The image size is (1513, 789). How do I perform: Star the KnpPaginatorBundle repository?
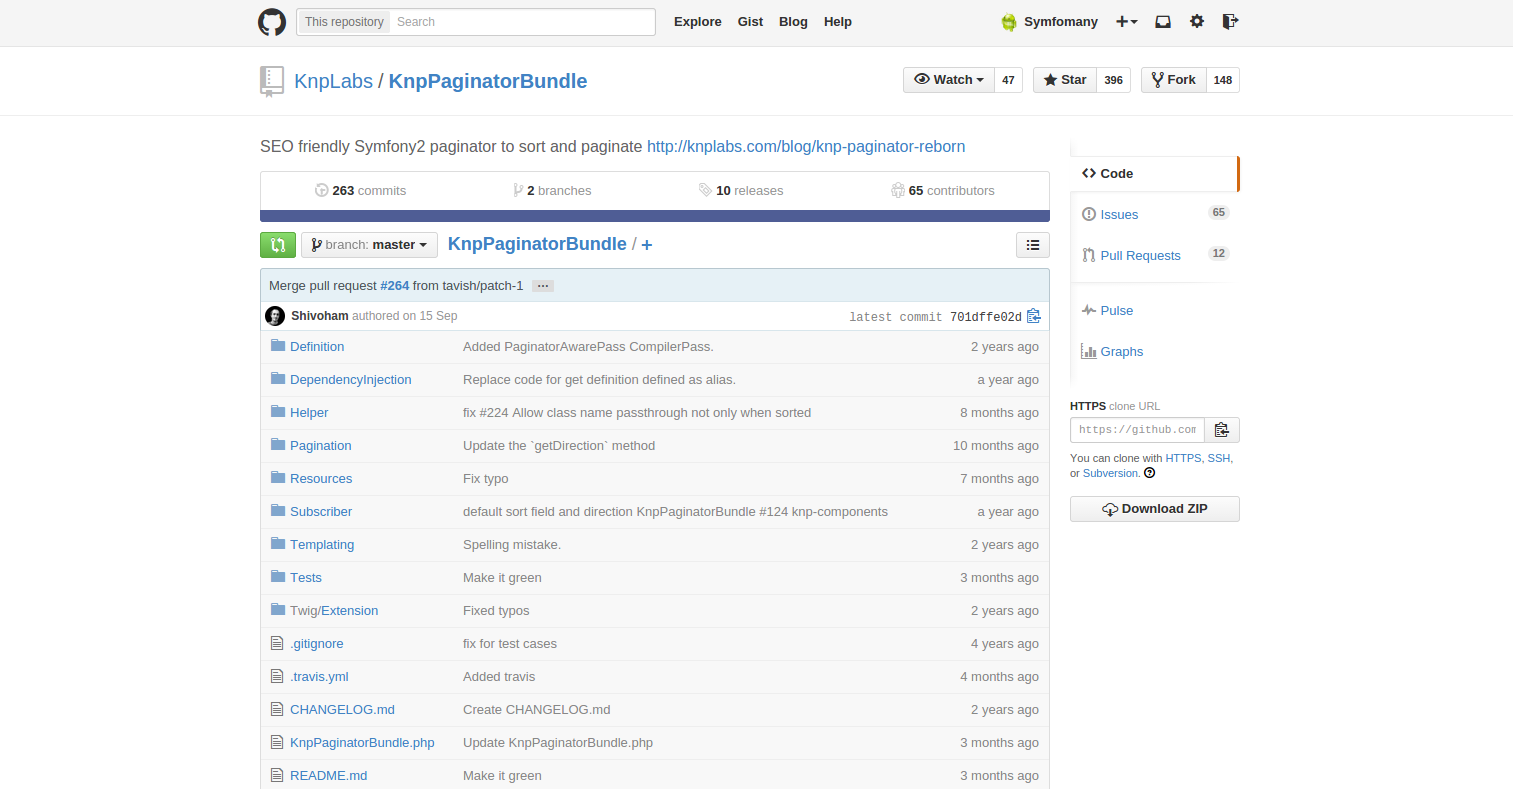(1065, 80)
